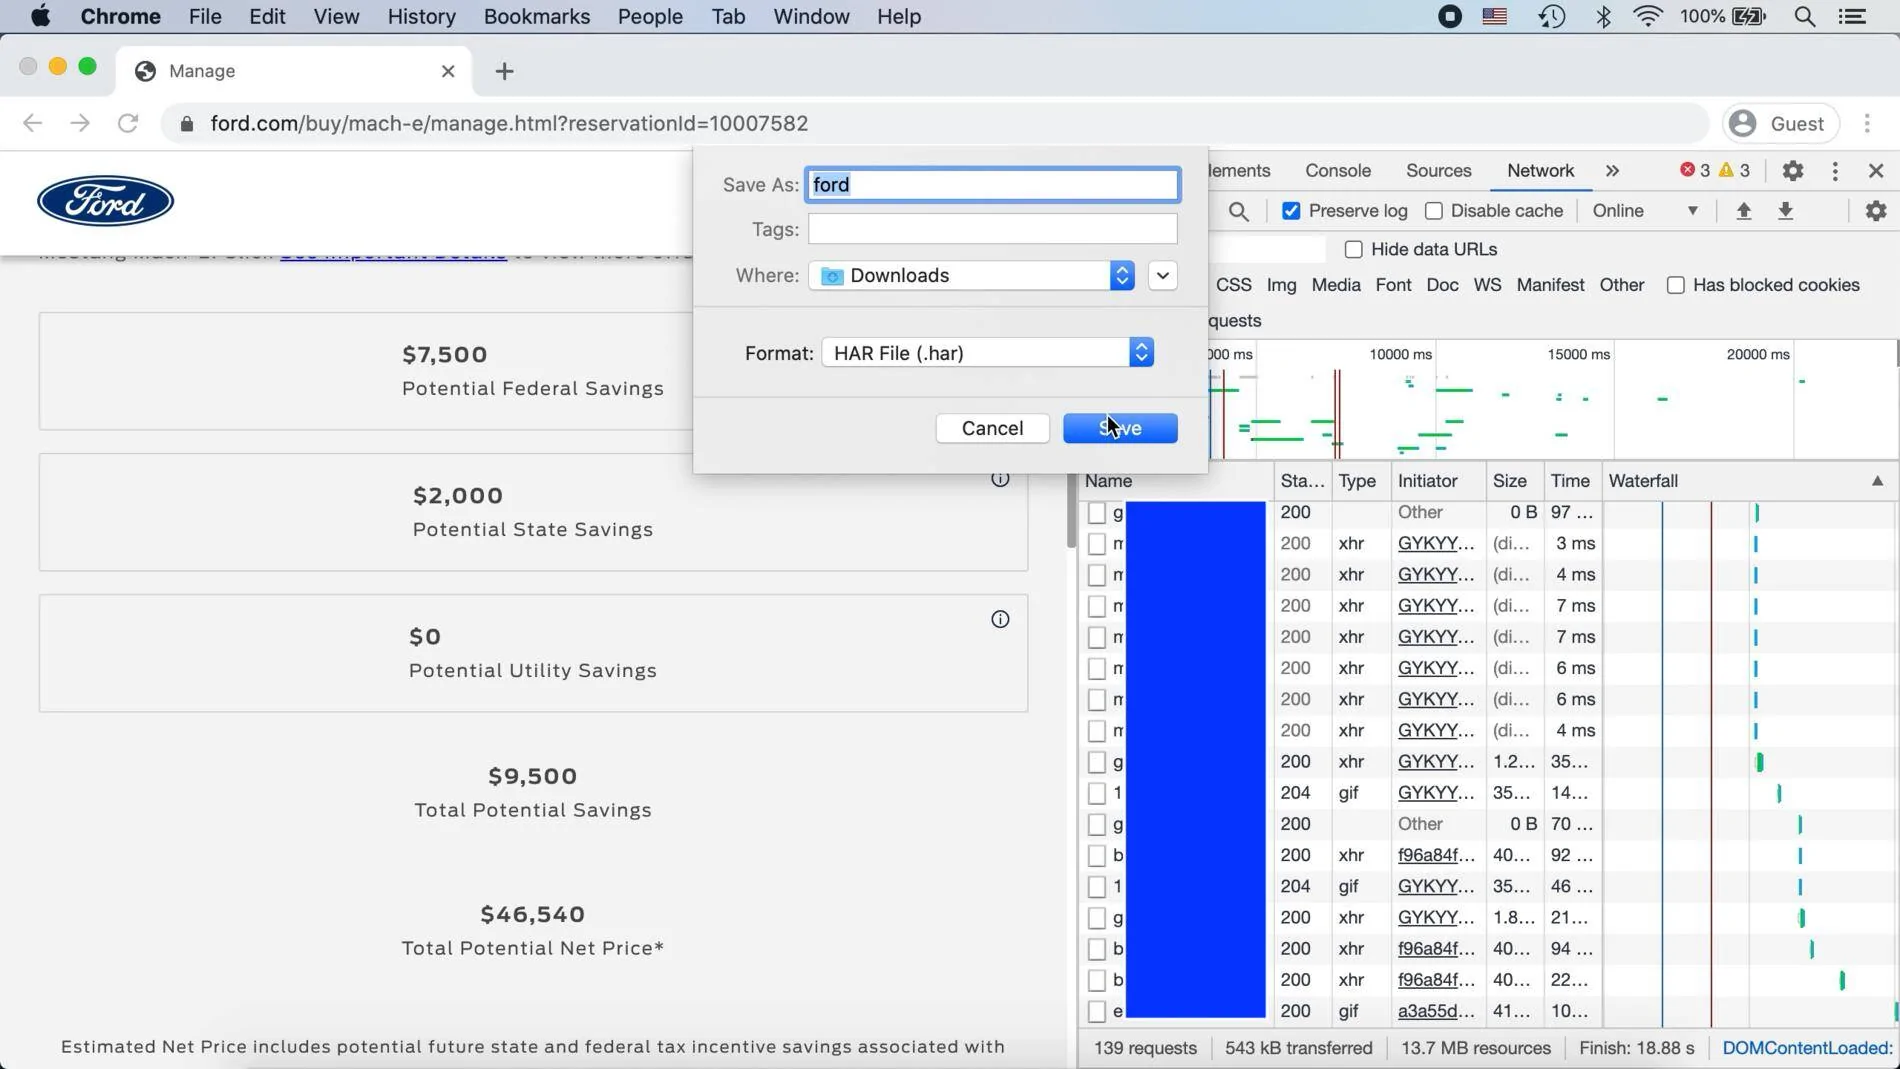Open DevTools settings gear

click(1793, 171)
